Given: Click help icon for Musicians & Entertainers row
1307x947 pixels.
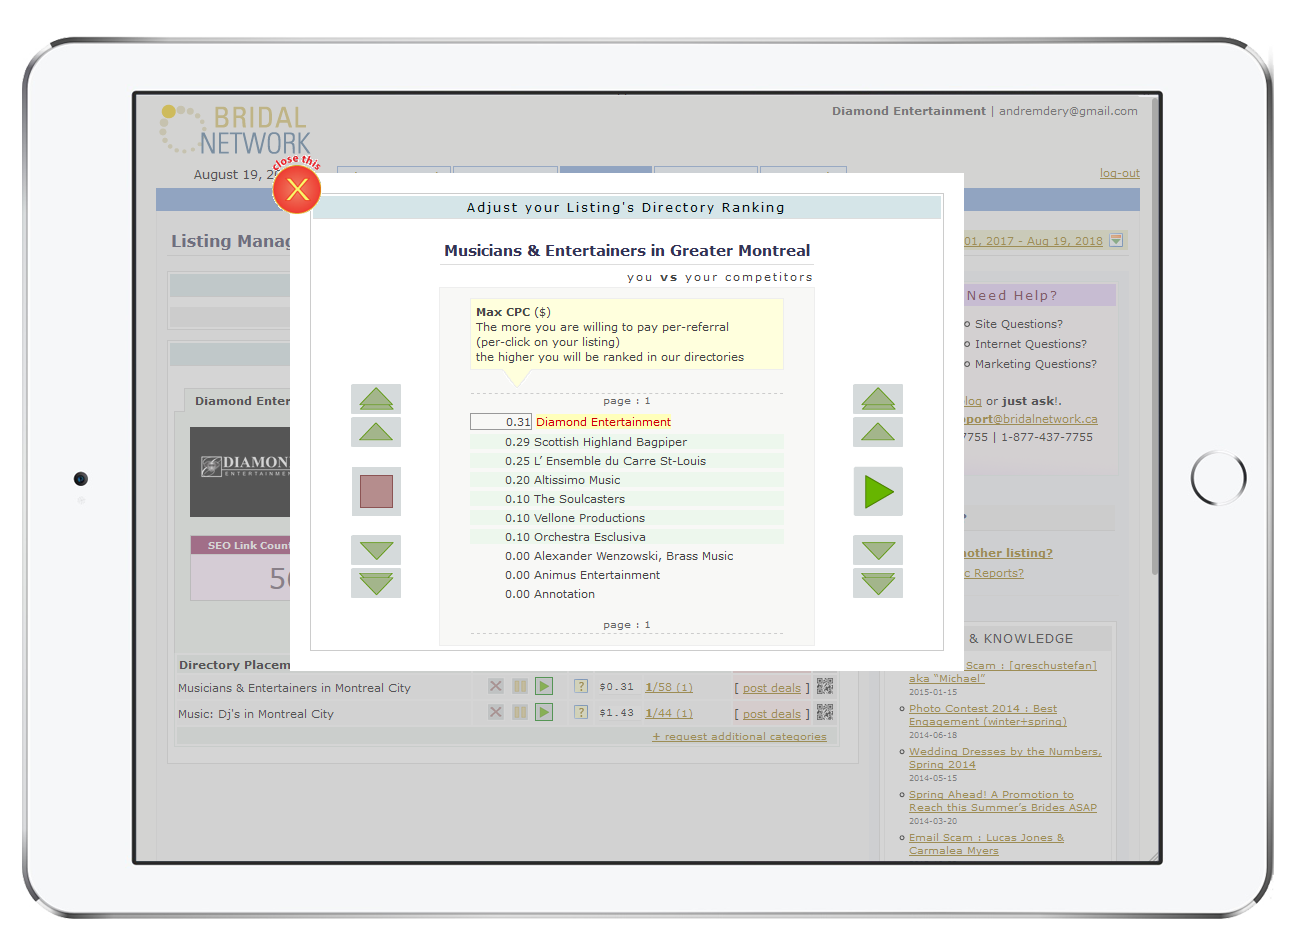Looking at the screenshot, I should pos(581,686).
